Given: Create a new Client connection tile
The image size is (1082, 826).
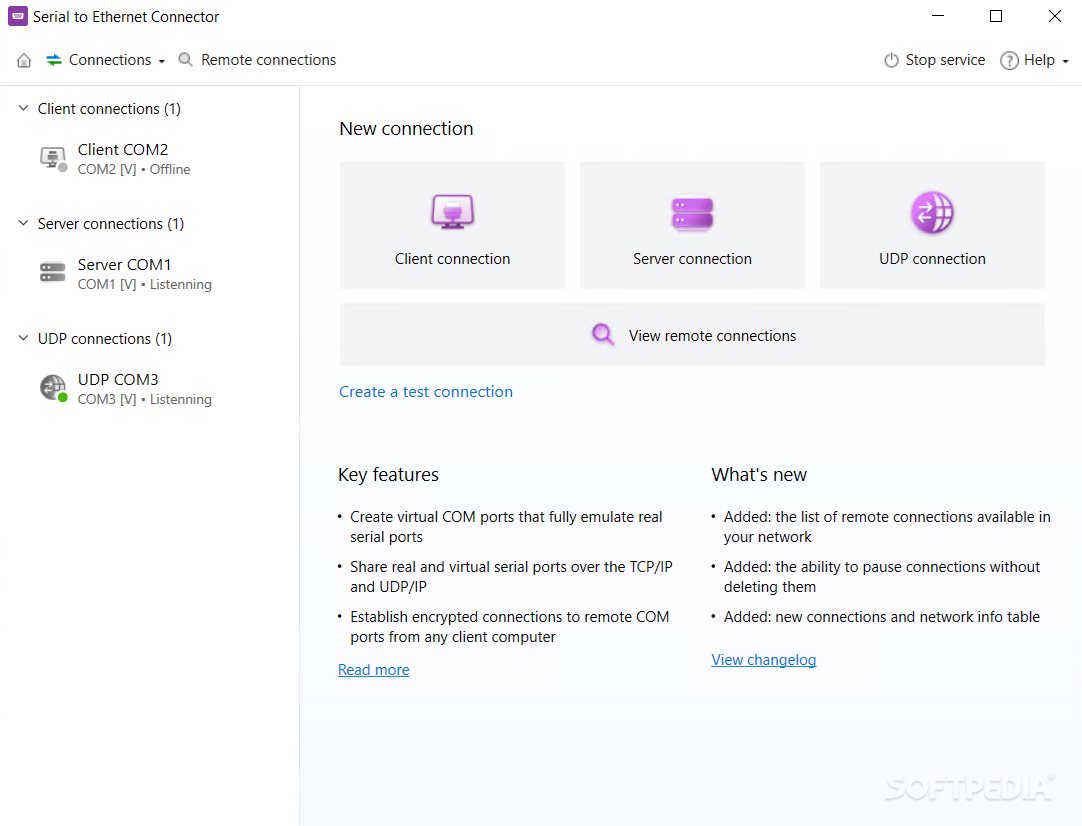Looking at the screenshot, I should pos(452,225).
